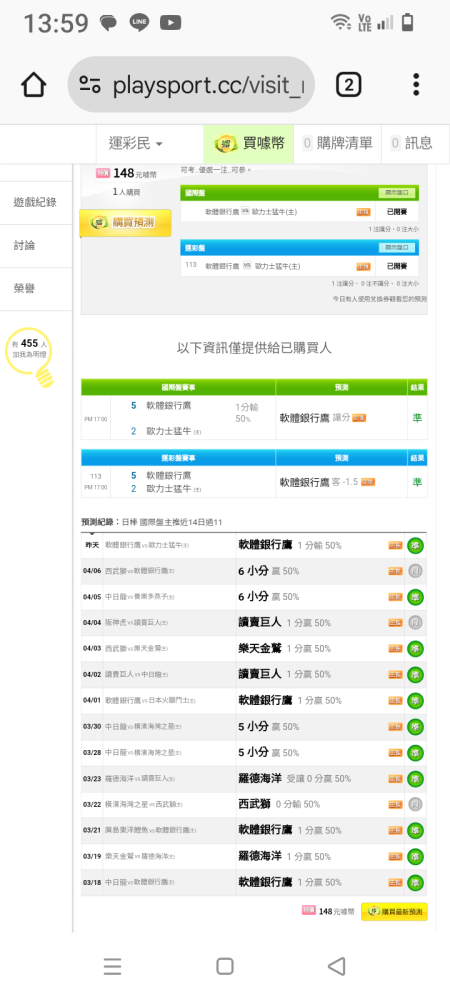Click 國際盤賽事 green table header
Image resolution: width=450 pixels, height=1000 pixels.
(x=178, y=387)
